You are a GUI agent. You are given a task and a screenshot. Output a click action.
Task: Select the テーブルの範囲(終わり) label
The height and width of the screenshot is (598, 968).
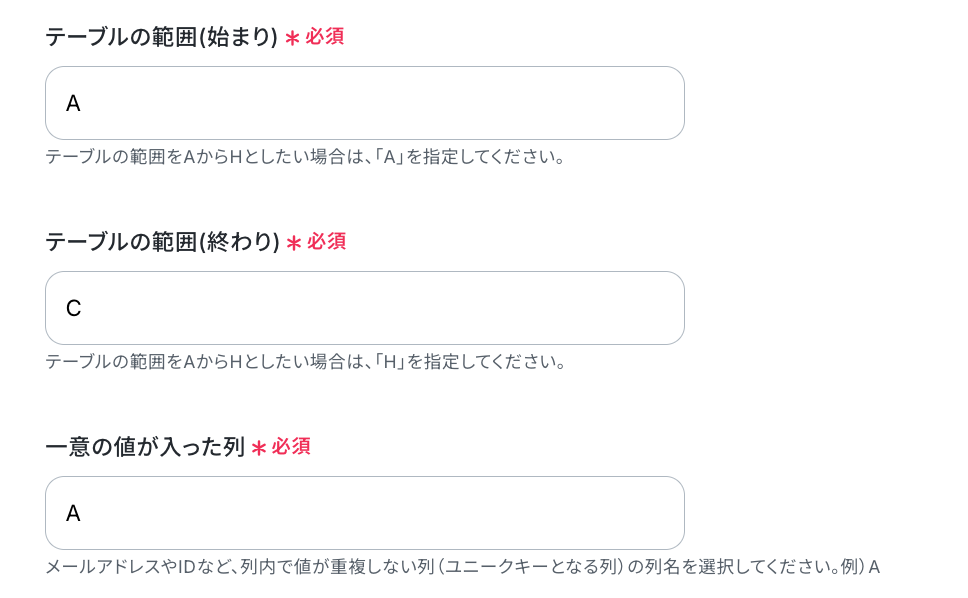pyautogui.click(x=163, y=242)
